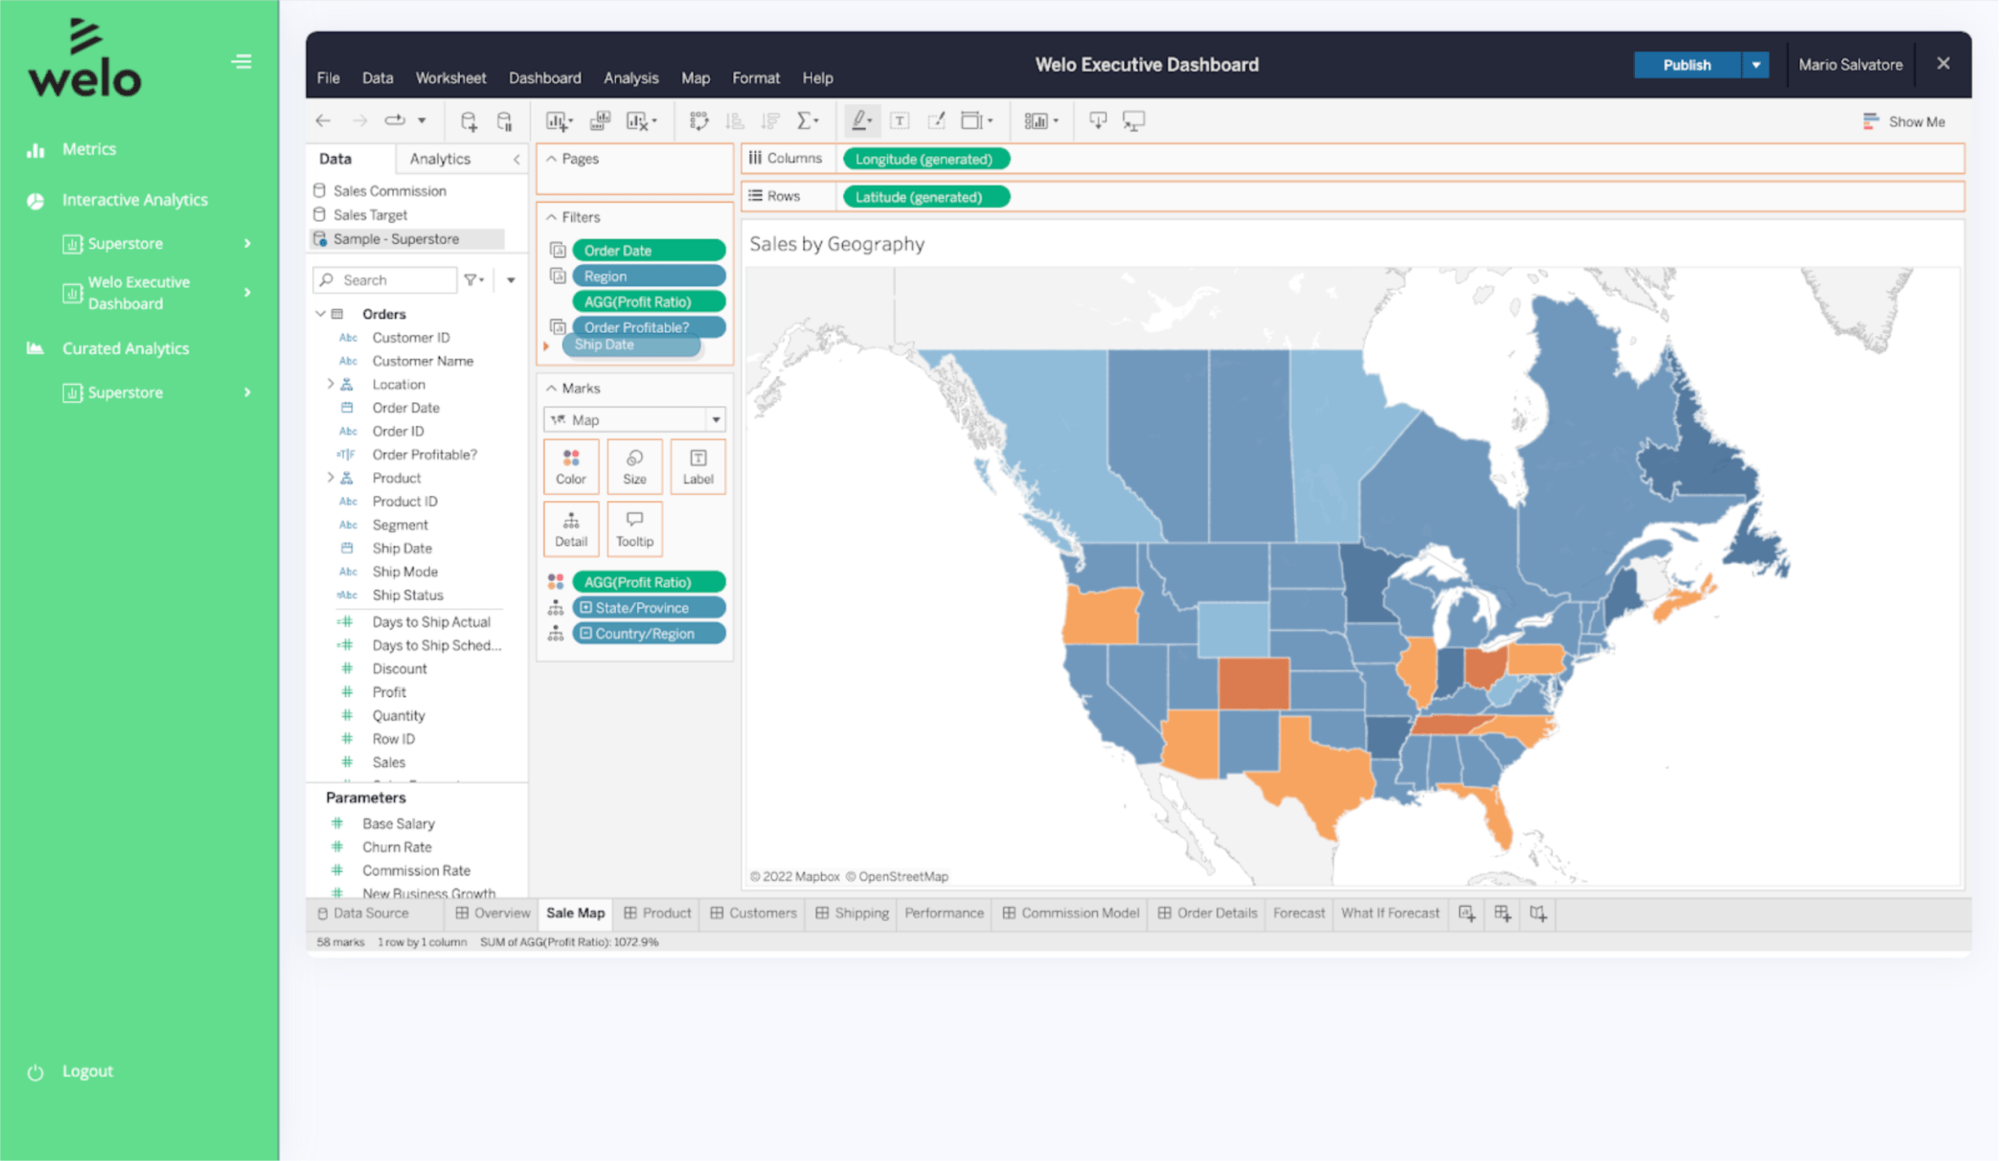
Task: Click the Color marks card button
Action: [x=571, y=466]
